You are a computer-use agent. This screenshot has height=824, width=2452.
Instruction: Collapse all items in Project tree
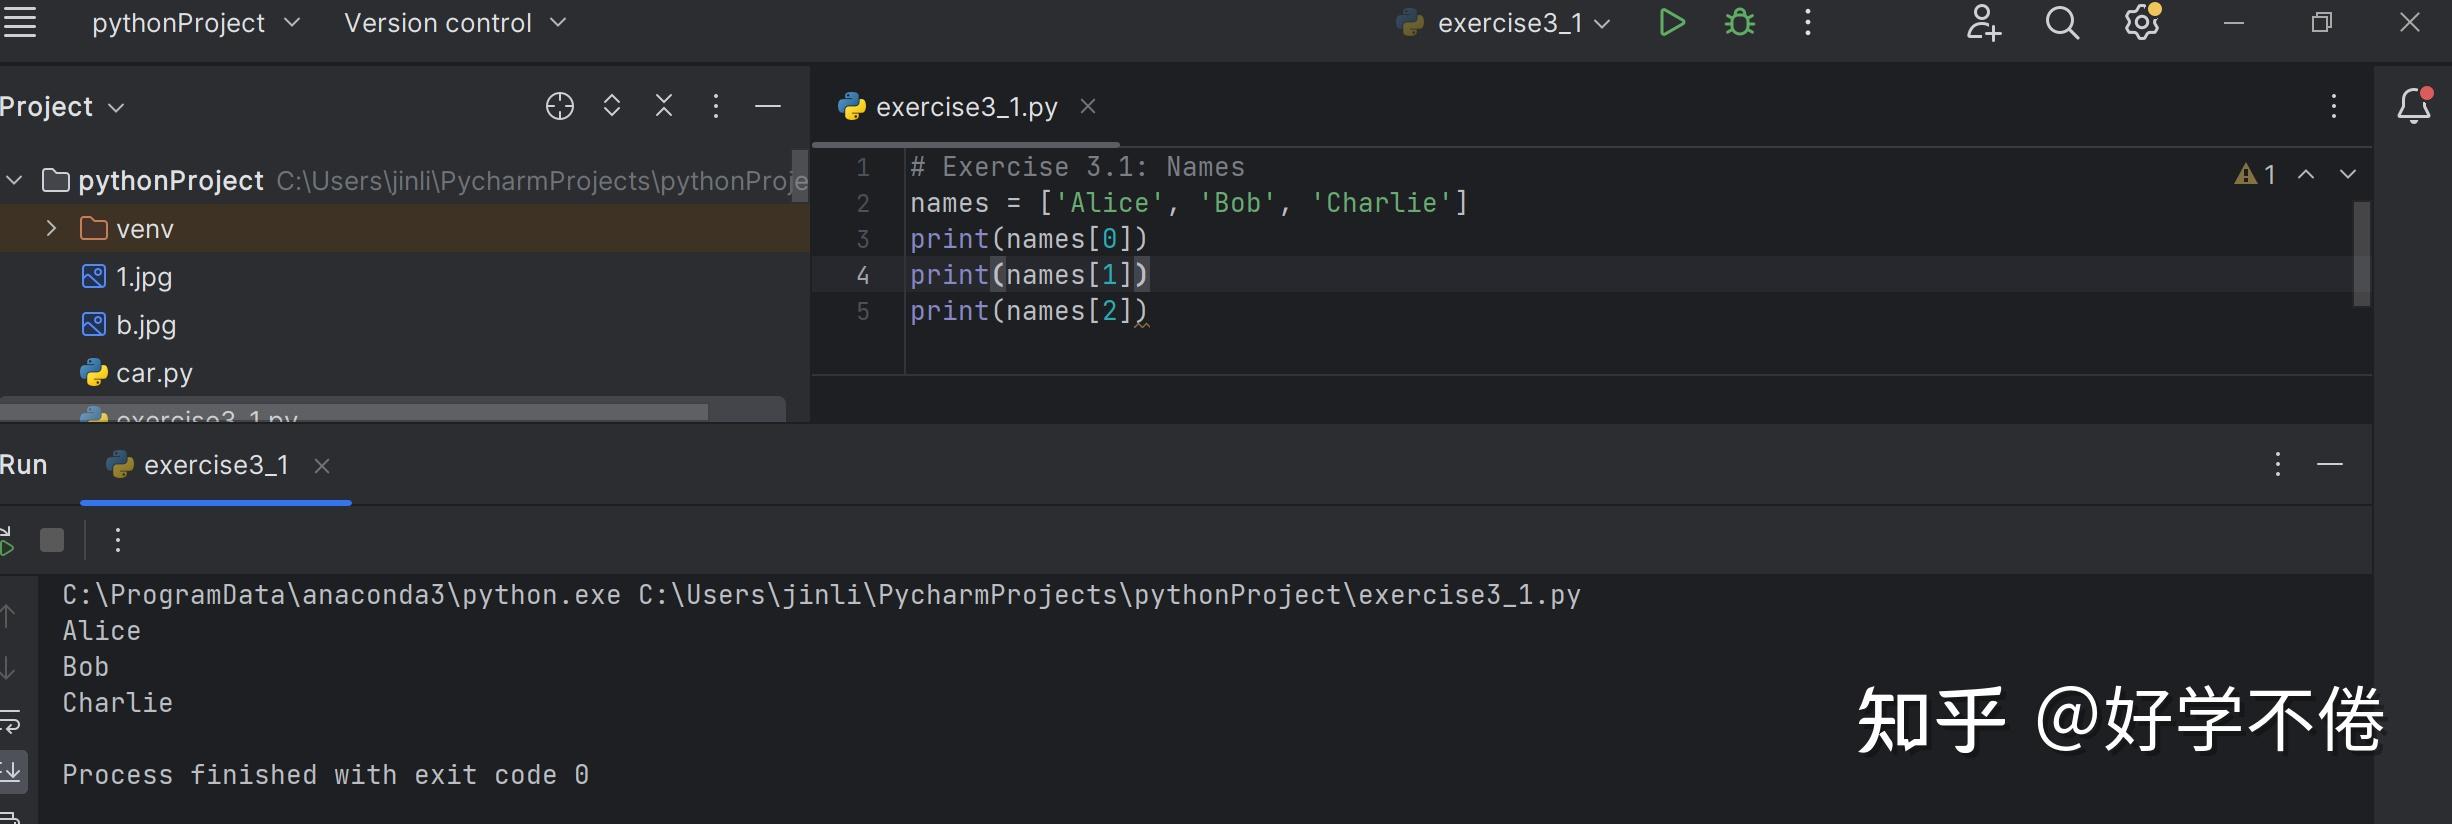click(x=664, y=106)
